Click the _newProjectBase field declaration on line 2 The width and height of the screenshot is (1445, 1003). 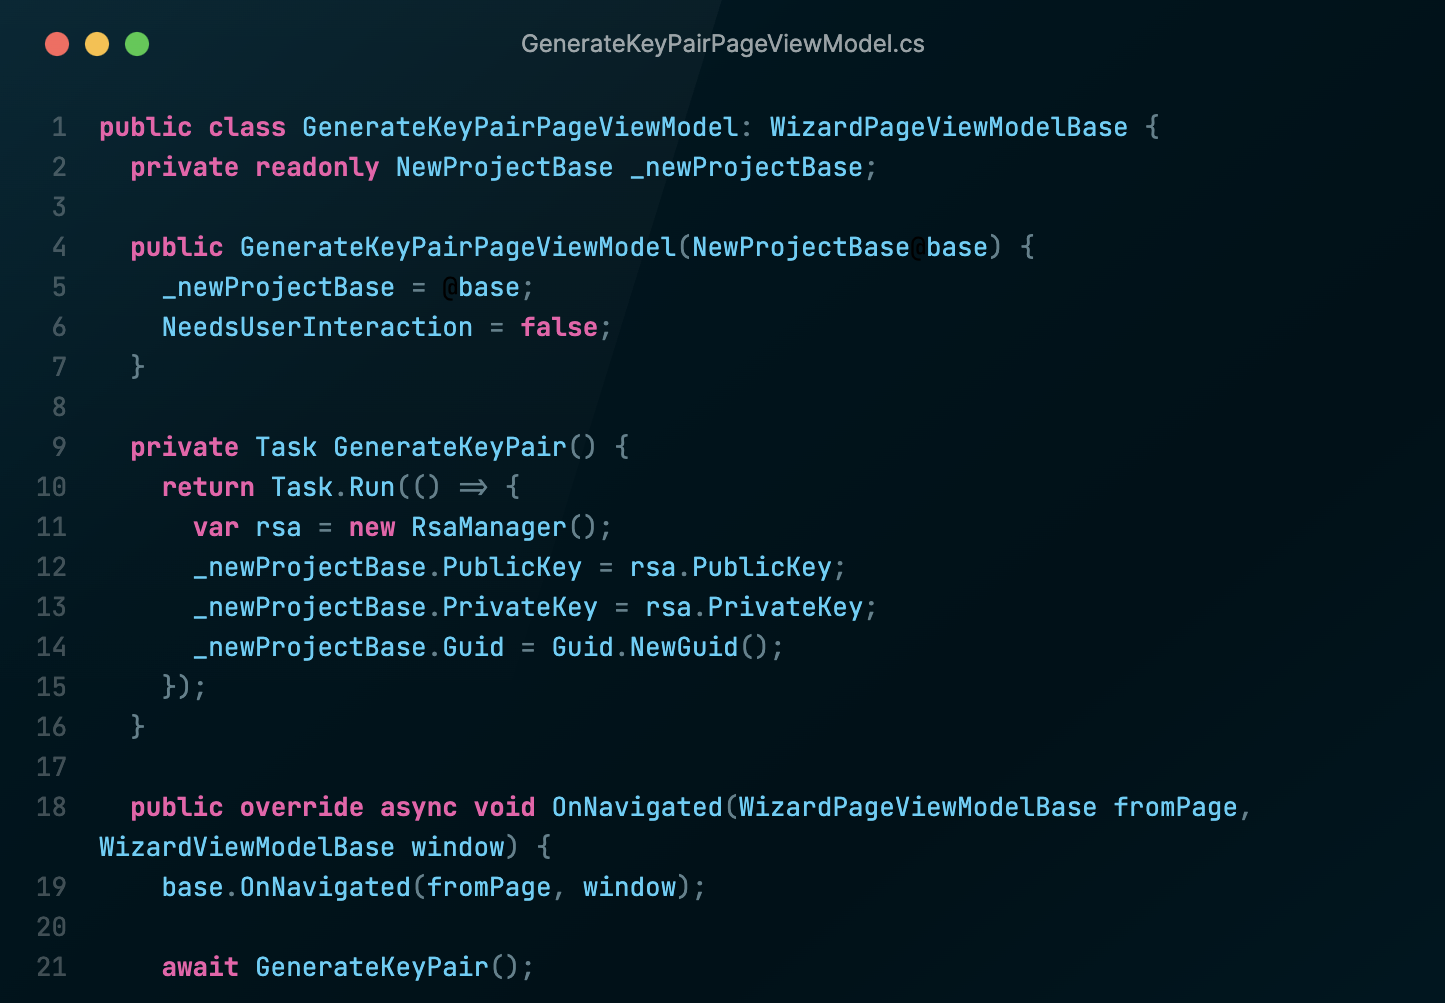pos(746,167)
